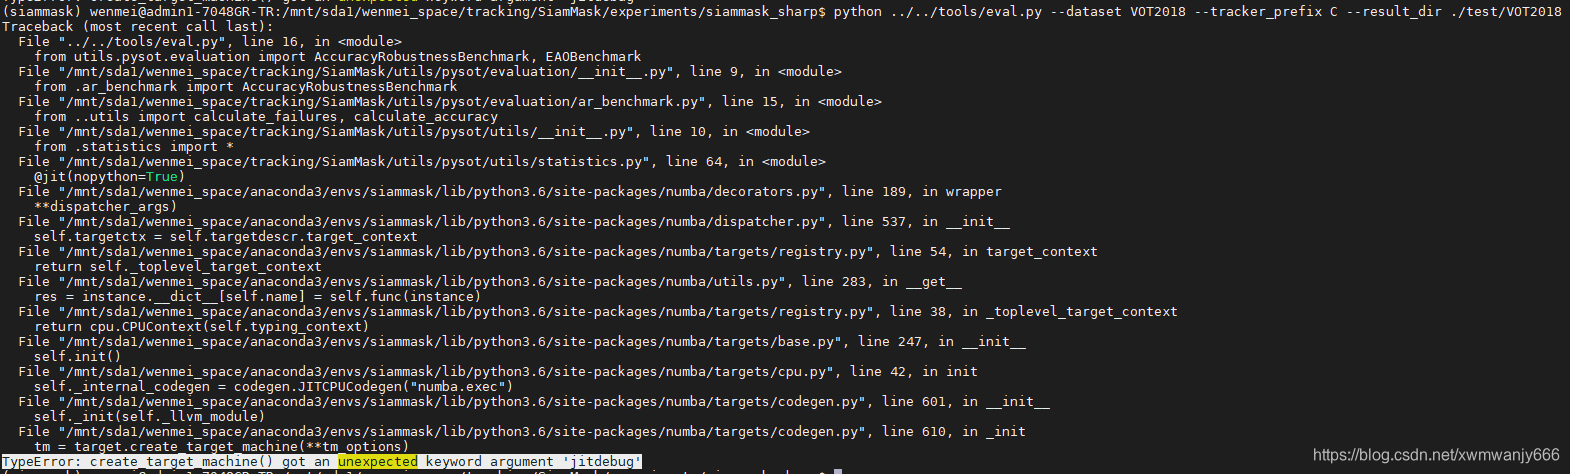Click registry.py line 38 _toplevel_target_context path

click(x=598, y=311)
